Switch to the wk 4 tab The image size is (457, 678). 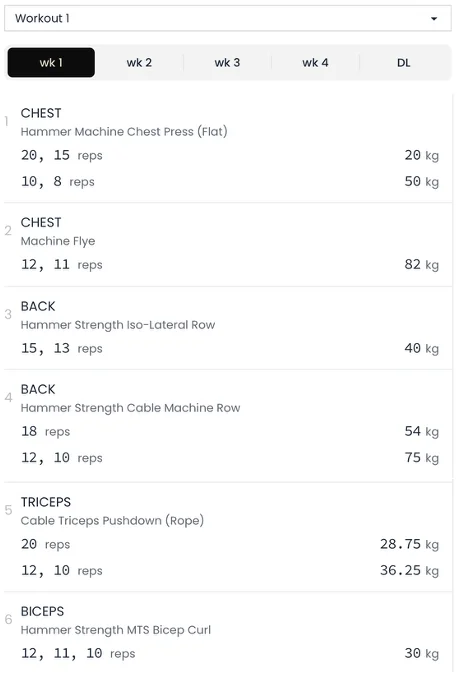315,63
